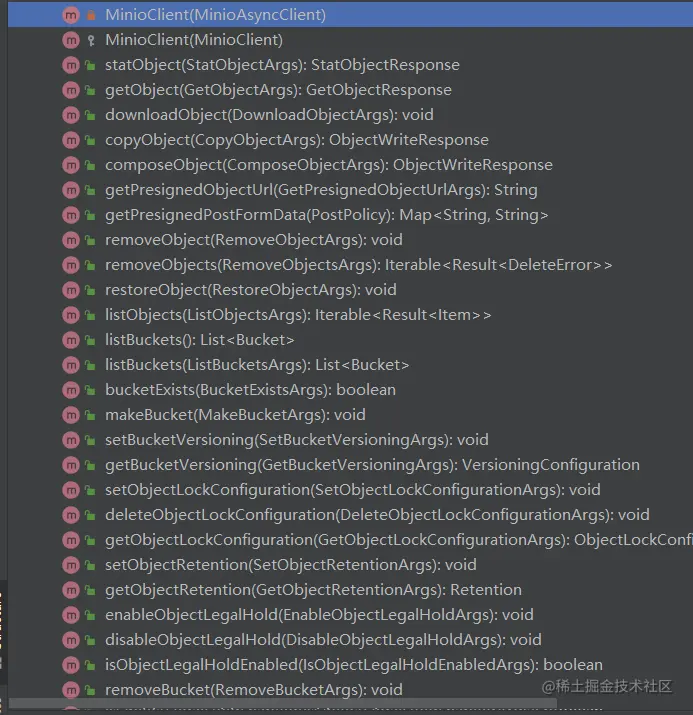Click the method icon beside enableObjectLegalHold

pyautogui.click(x=71, y=615)
